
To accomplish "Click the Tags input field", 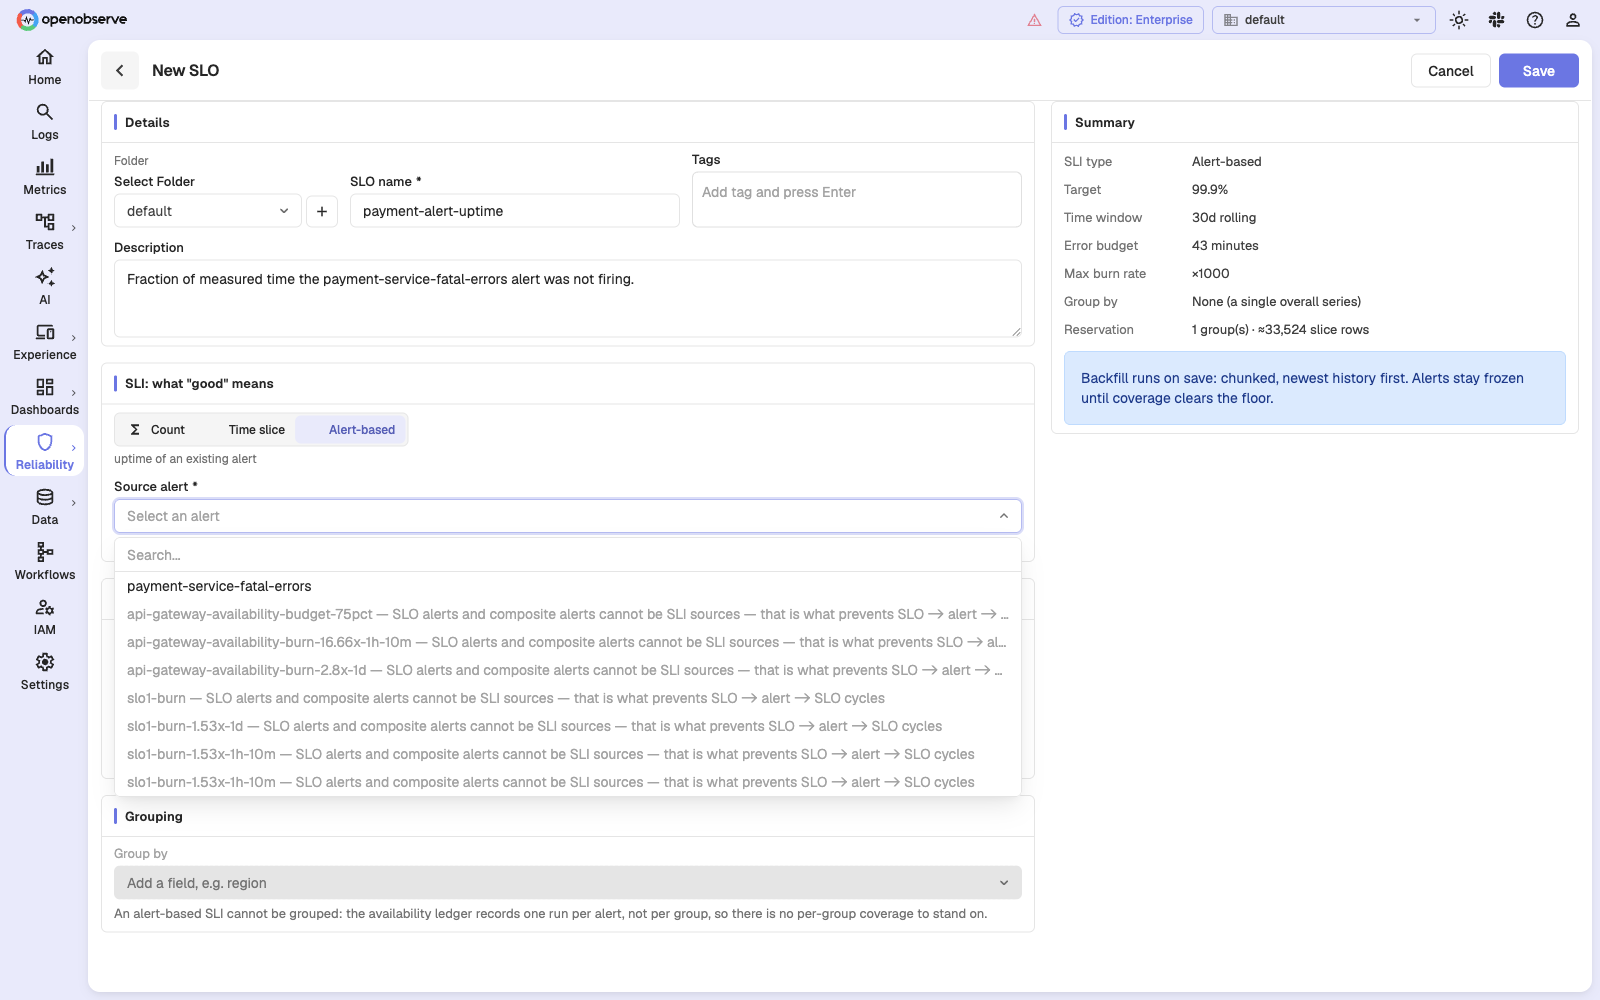I will click(x=857, y=199).
